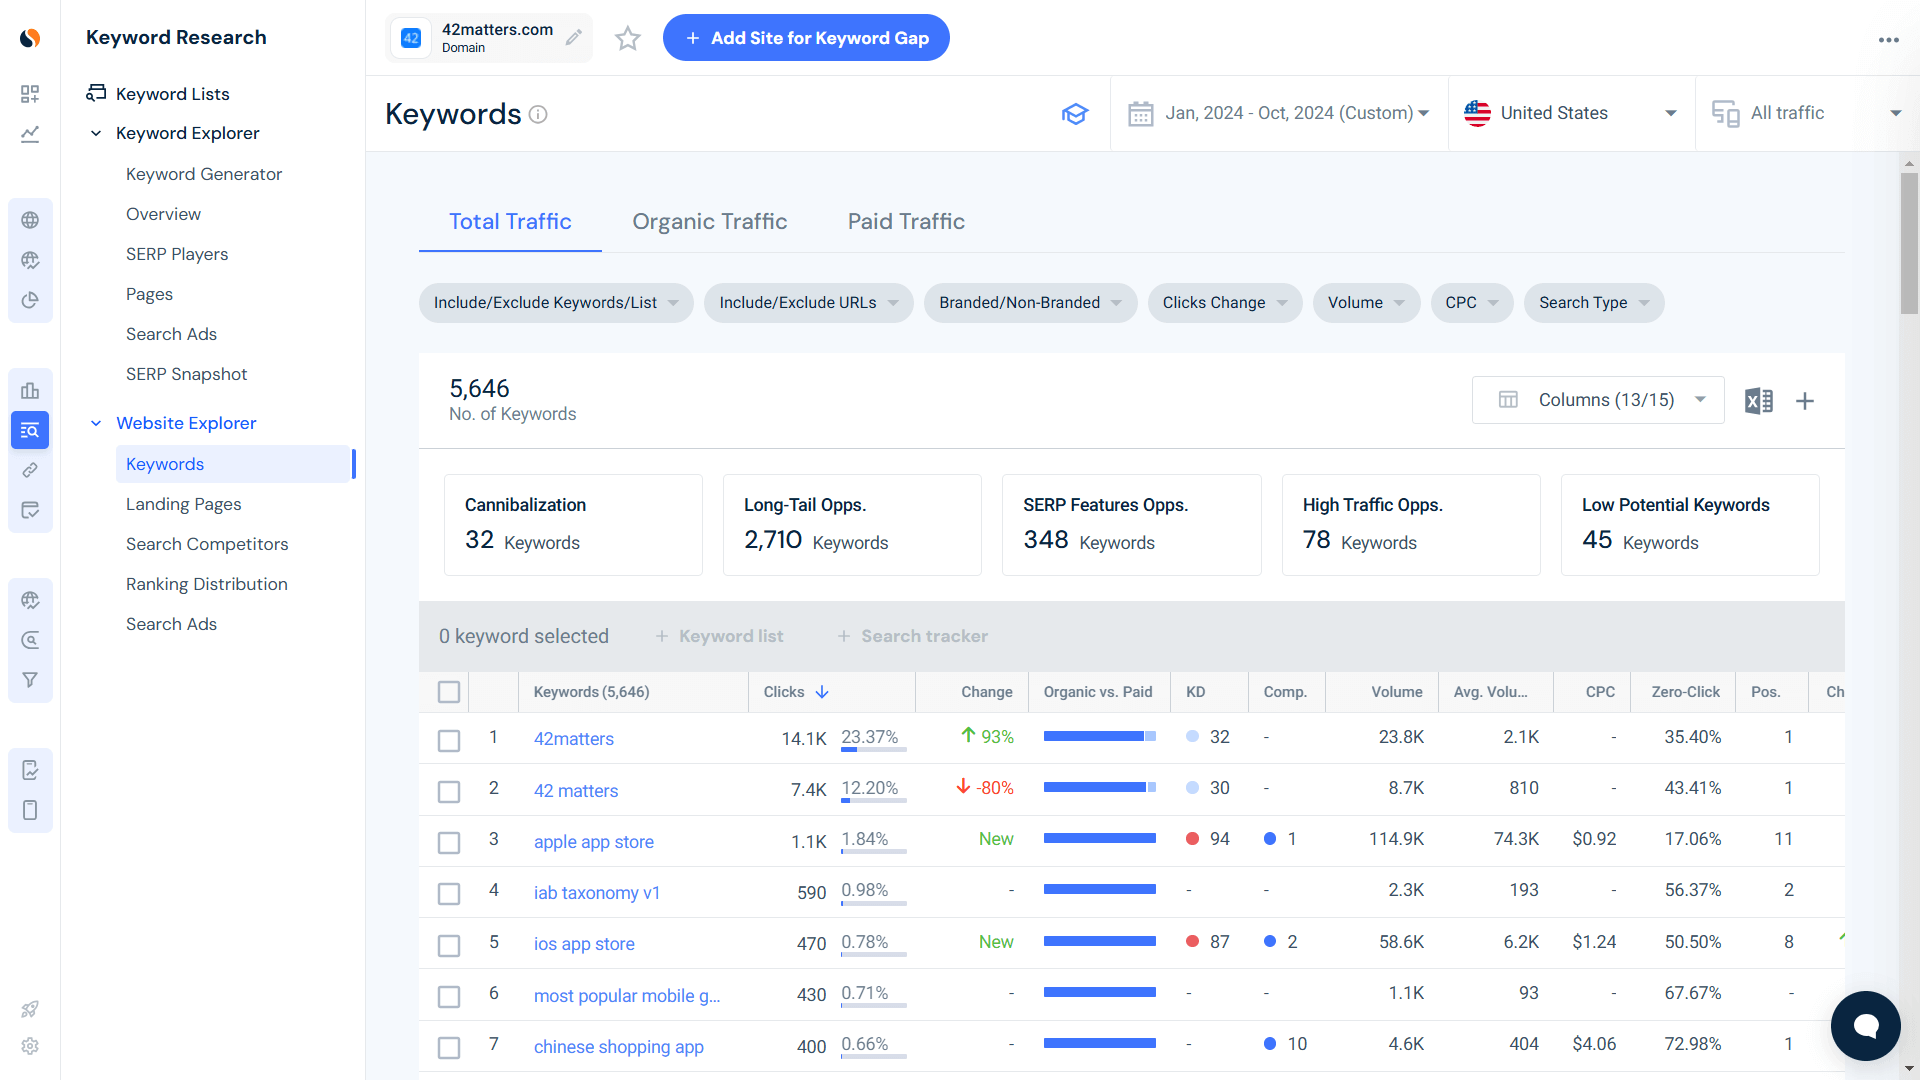
Task: Open Search Competitors in sidebar
Action: [x=207, y=544]
